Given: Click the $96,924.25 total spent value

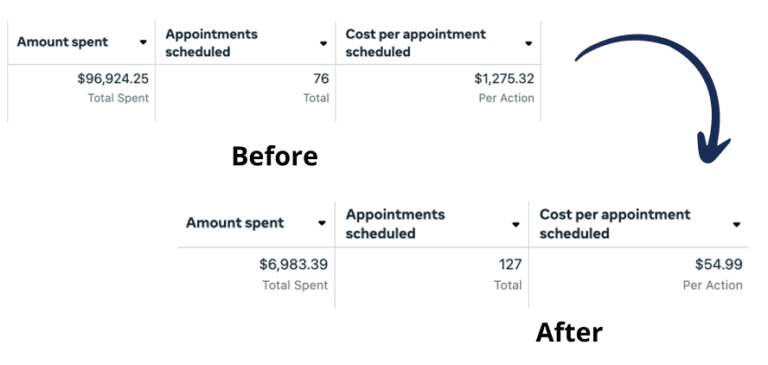Looking at the screenshot, I should point(113,79).
